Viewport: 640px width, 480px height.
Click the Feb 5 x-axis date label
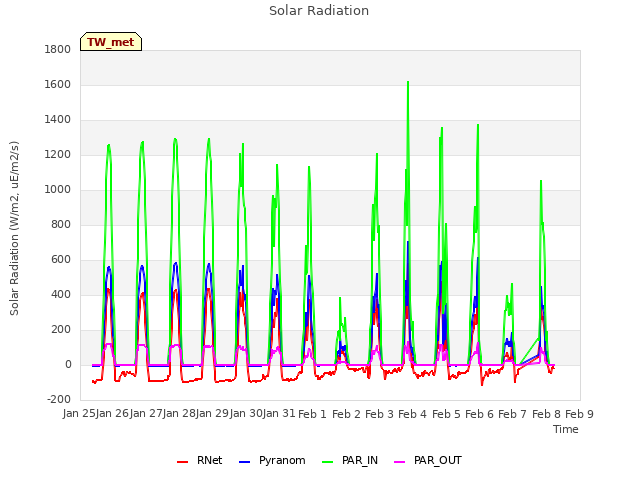[x=446, y=414]
